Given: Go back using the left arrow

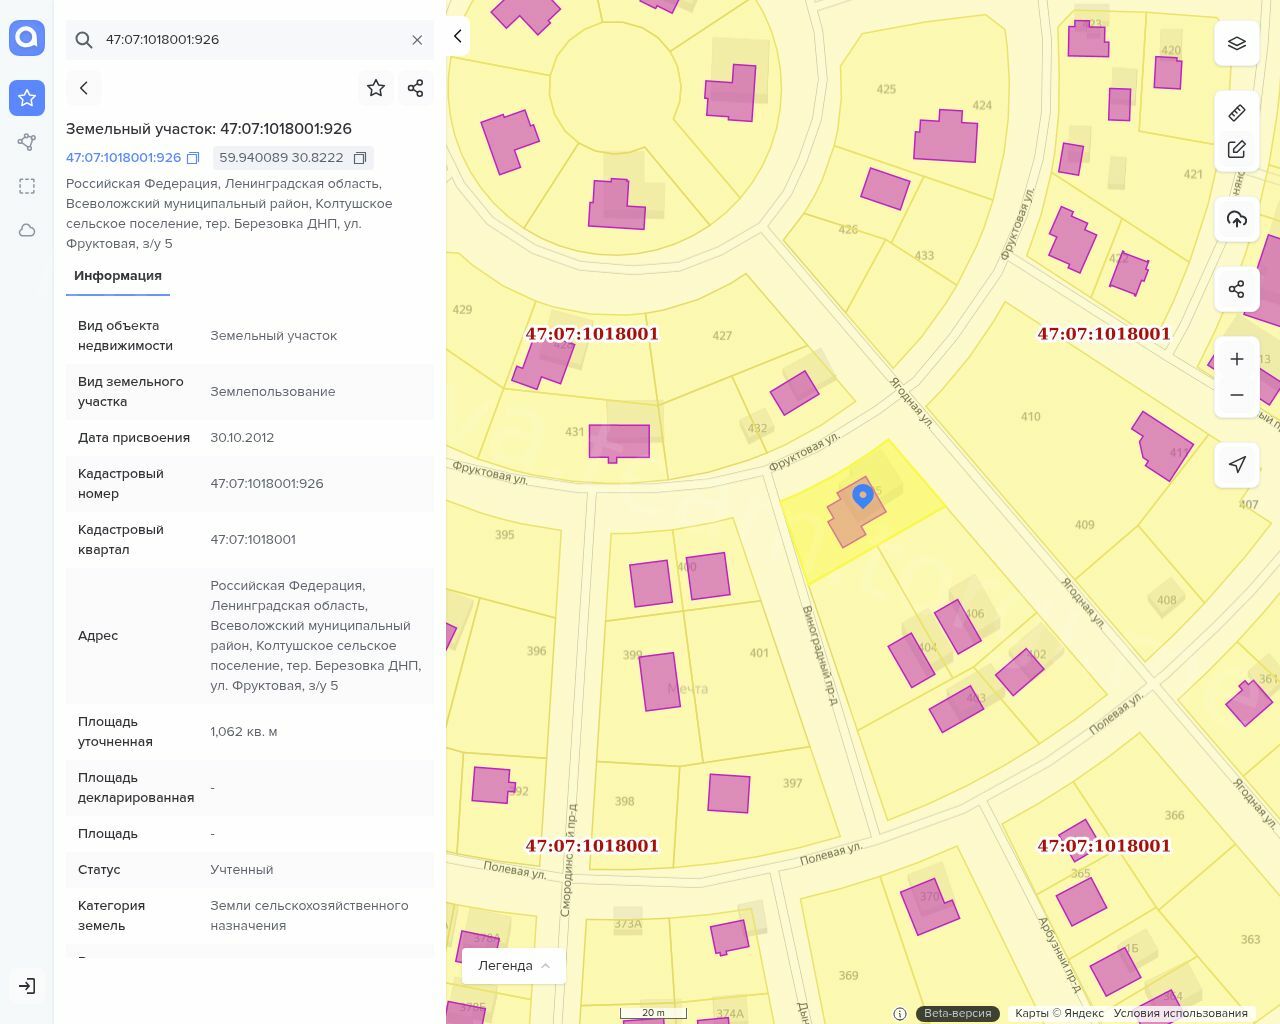Looking at the screenshot, I should (x=84, y=88).
